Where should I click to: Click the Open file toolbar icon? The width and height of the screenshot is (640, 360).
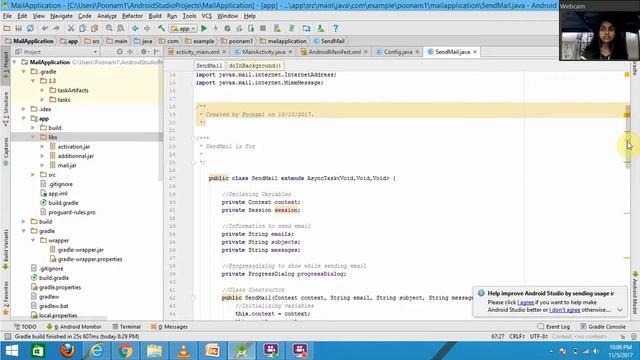7,28
